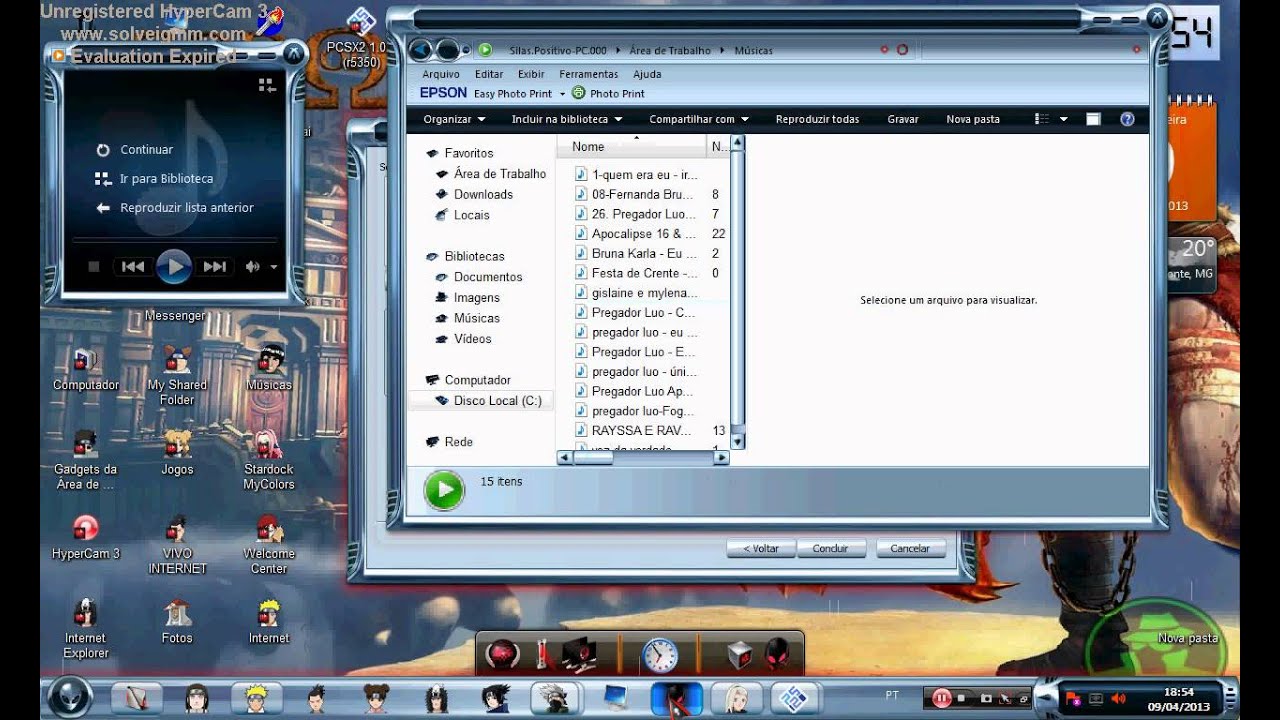Open Locais in navigation pane
This screenshot has width=1280, height=720.
[x=472, y=215]
